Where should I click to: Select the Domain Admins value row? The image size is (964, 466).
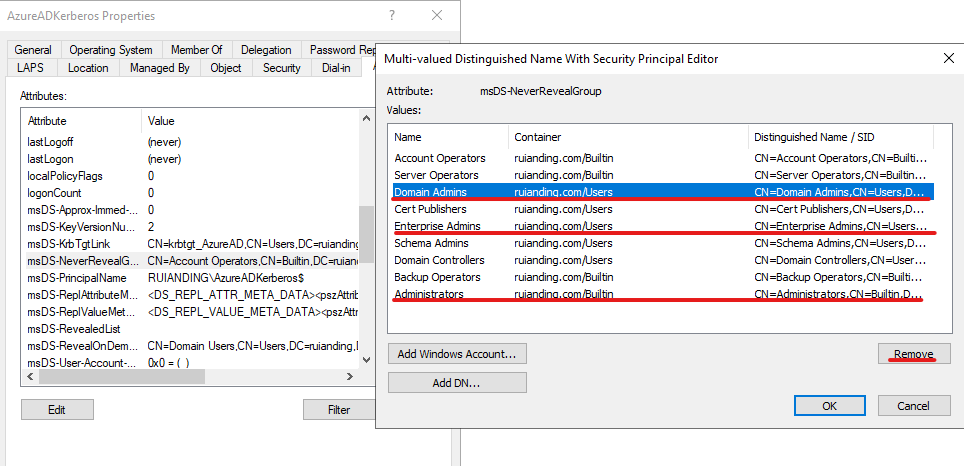[x=661, y=192]
